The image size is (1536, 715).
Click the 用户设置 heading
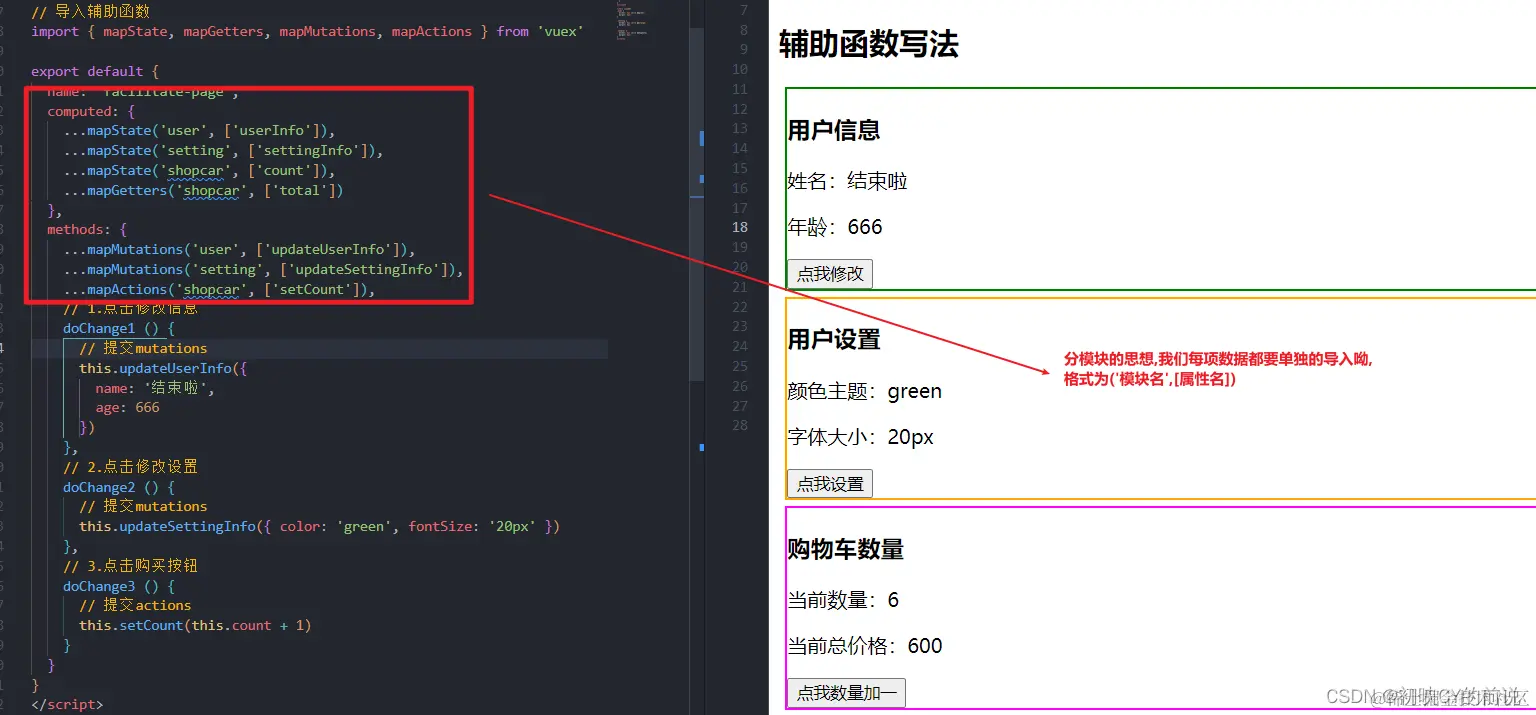pyautogui.click(x=834, y=340)
